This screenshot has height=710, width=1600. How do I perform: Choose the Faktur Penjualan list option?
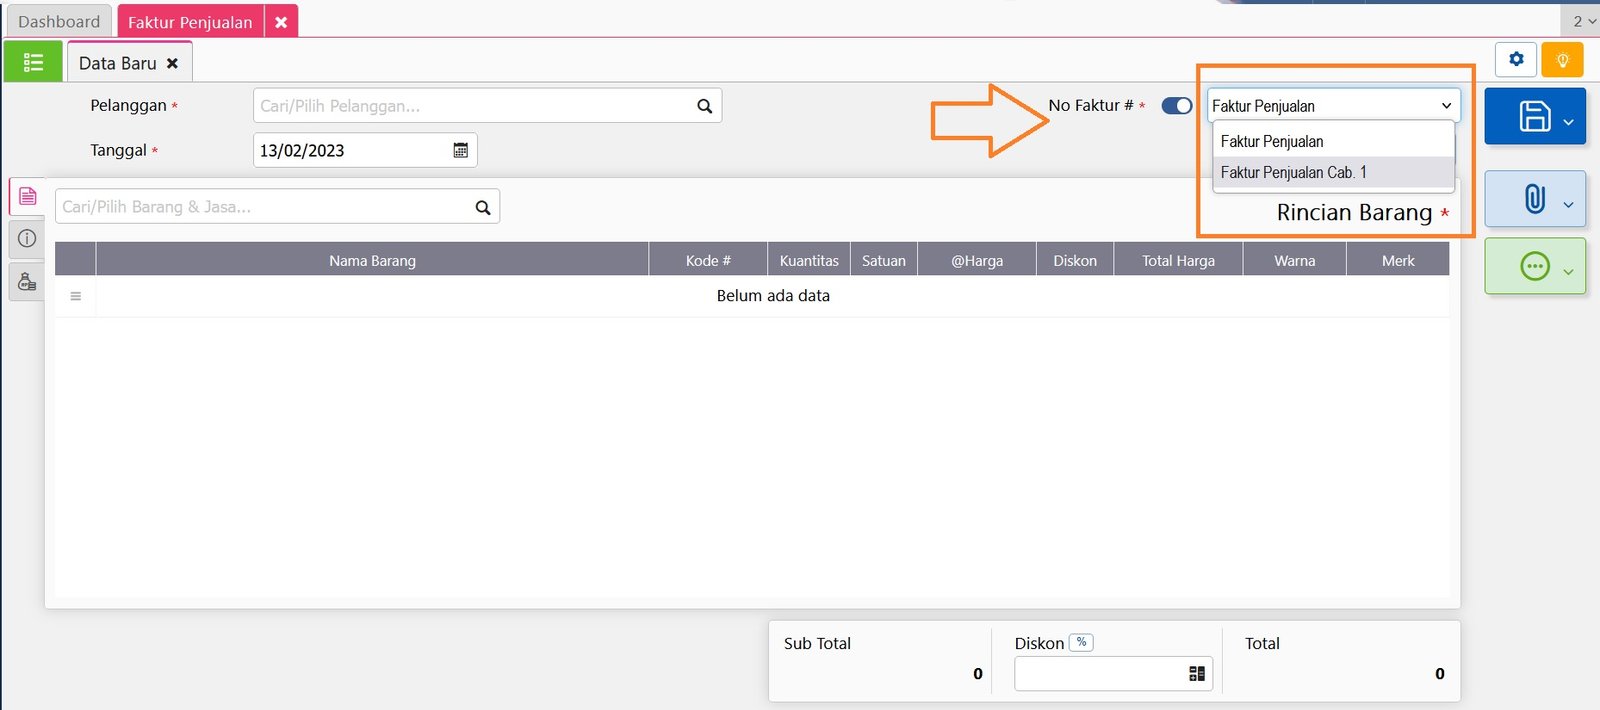coord(1272,142)
